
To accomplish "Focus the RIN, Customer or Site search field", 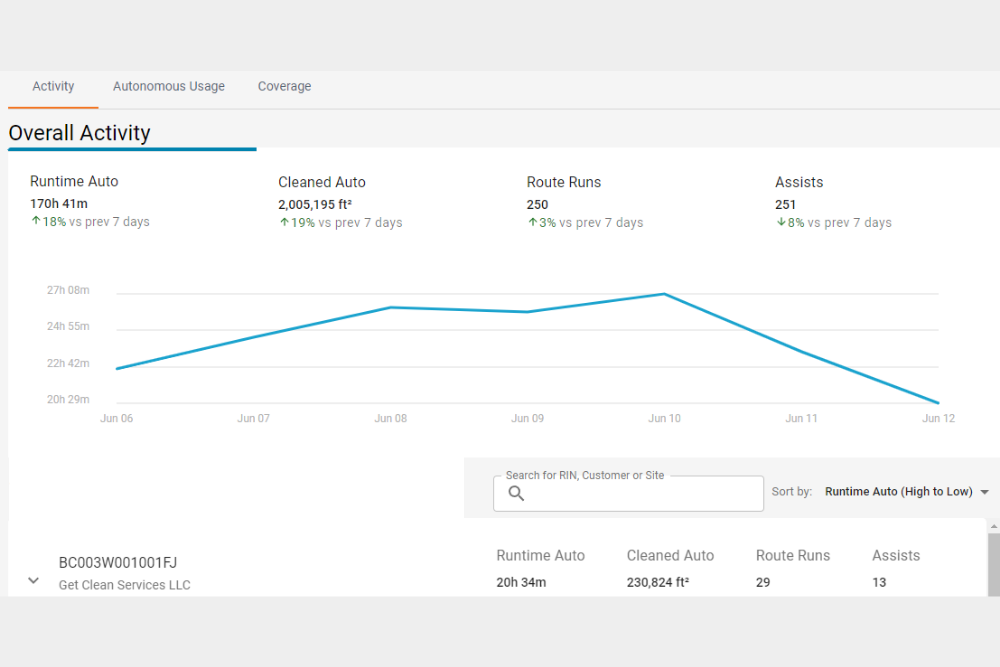I will (628, 493).
